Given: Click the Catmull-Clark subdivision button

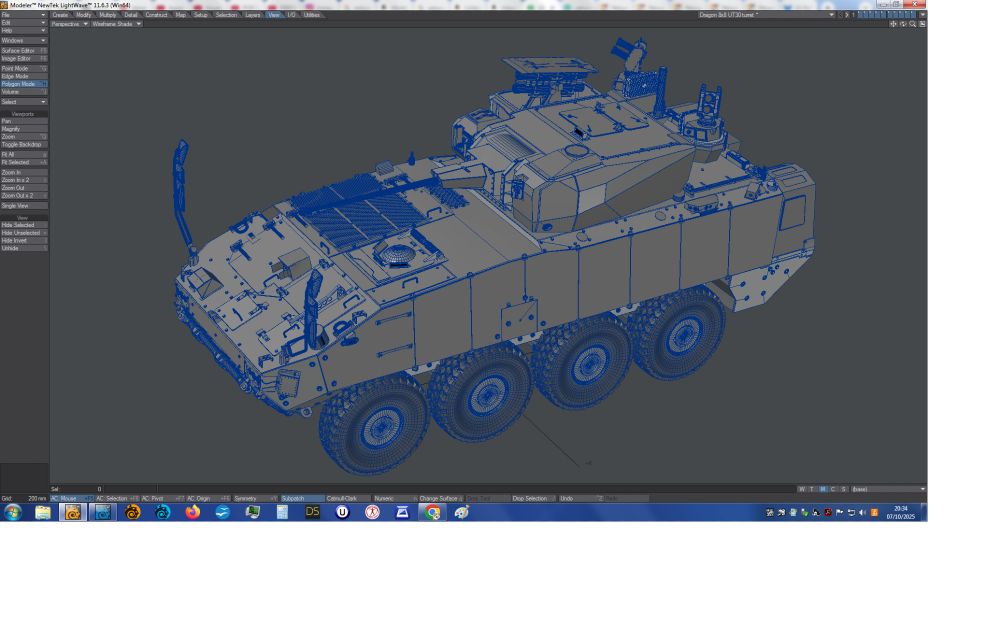Looking at the screenshot, I should [x=348, y=499].
